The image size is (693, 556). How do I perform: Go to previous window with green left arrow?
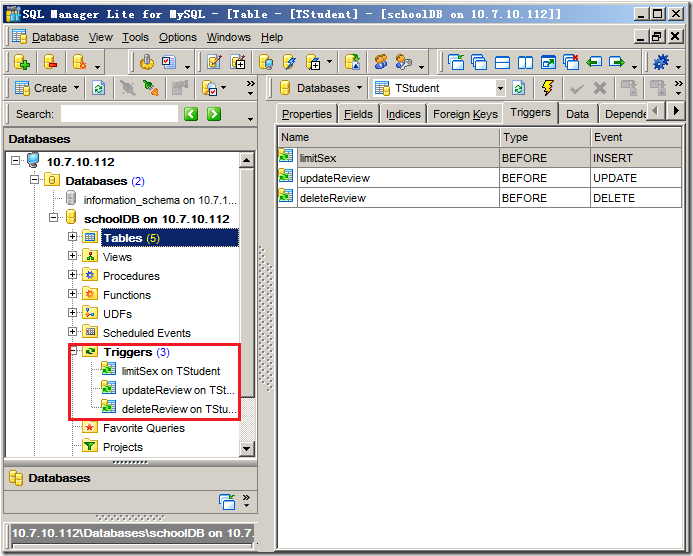594,62
